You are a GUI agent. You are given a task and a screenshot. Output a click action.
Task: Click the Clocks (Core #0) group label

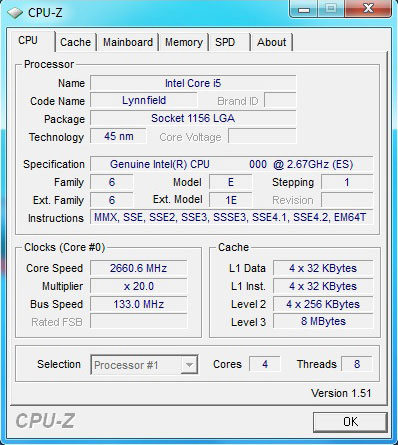click(x=65, y=248)
